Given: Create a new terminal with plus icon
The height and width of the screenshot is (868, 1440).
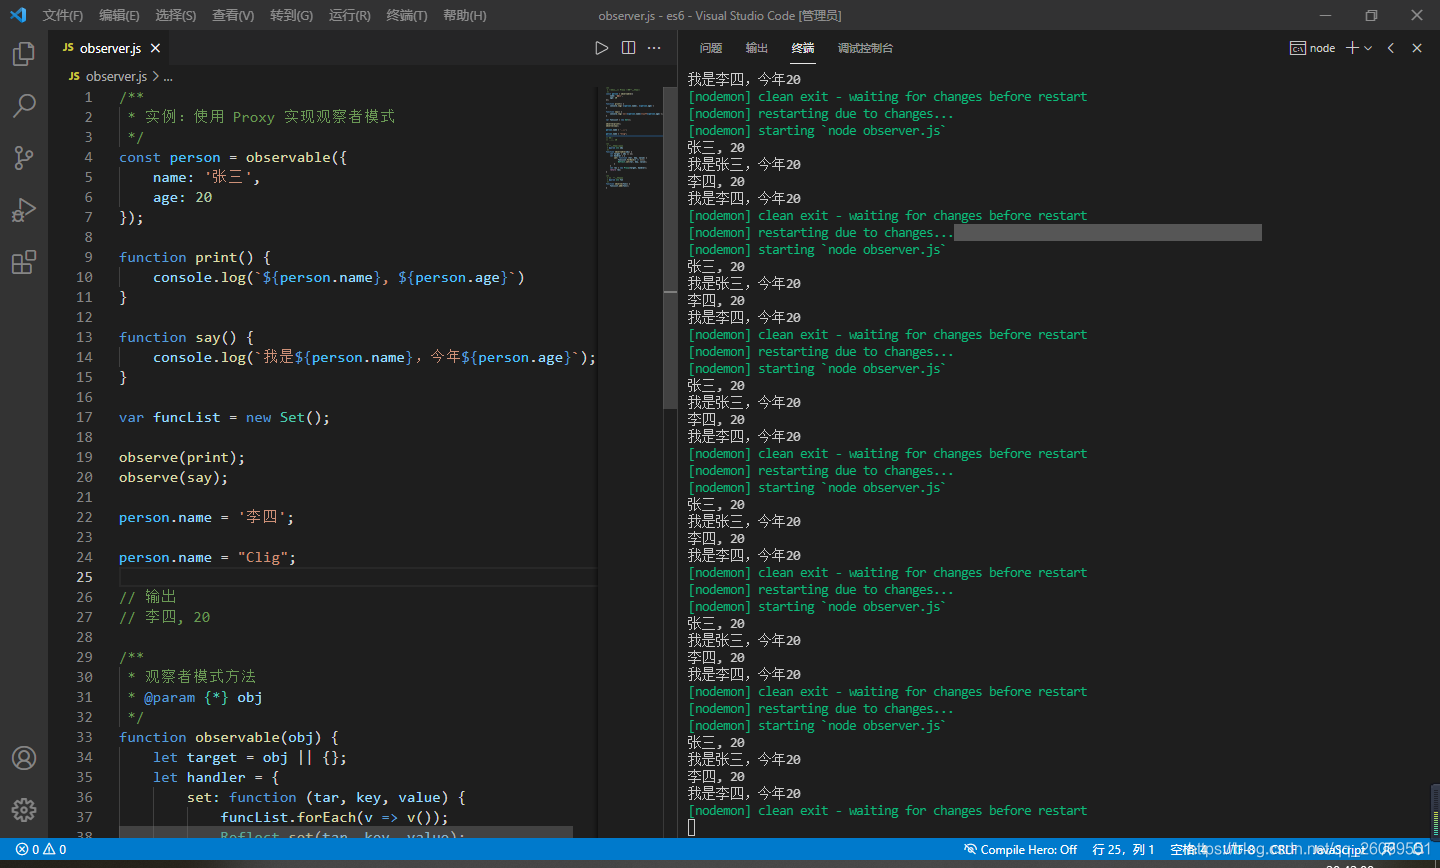Looking at the screenshot, I should coord(1352,48).
